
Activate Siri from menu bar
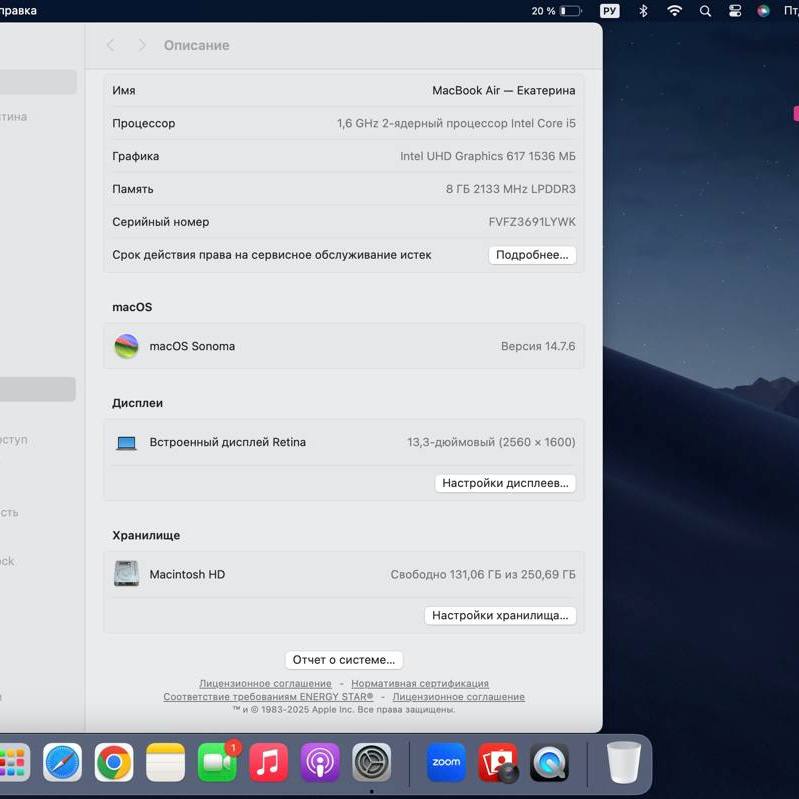point(763,11)
